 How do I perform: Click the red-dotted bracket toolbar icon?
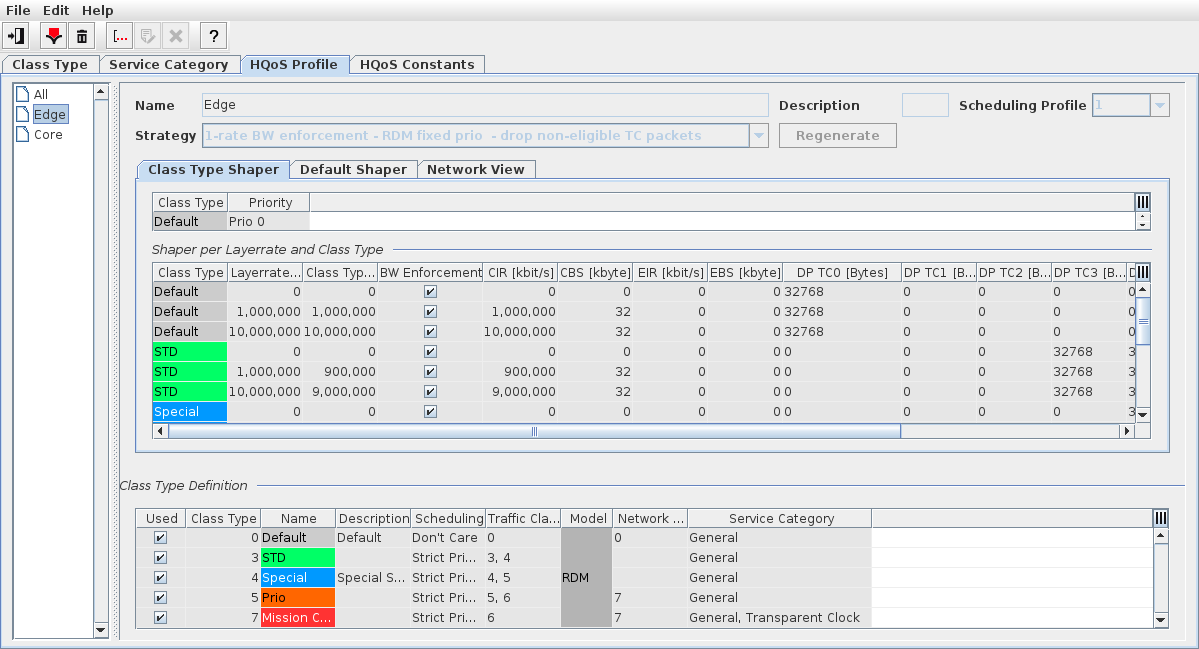(x=120, y=36)
